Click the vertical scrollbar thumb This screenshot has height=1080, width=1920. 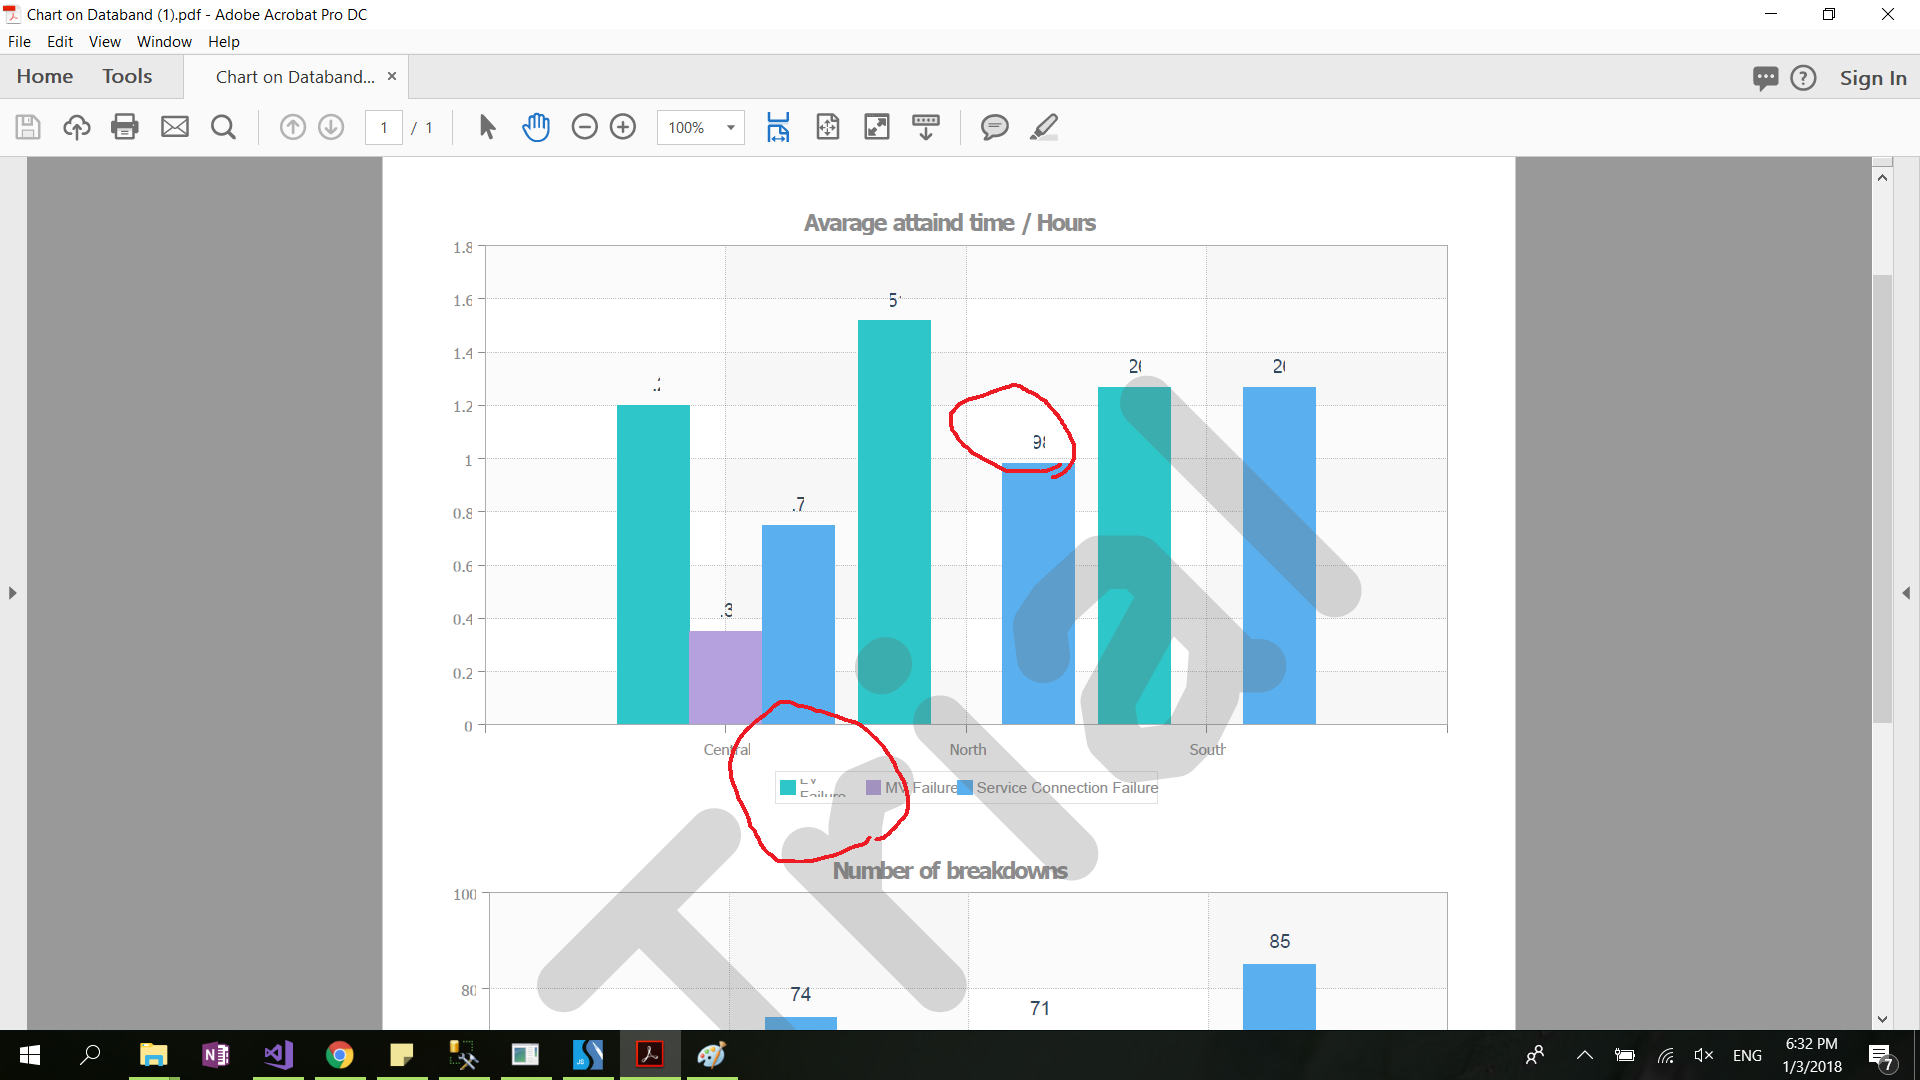pos(1883,498)
